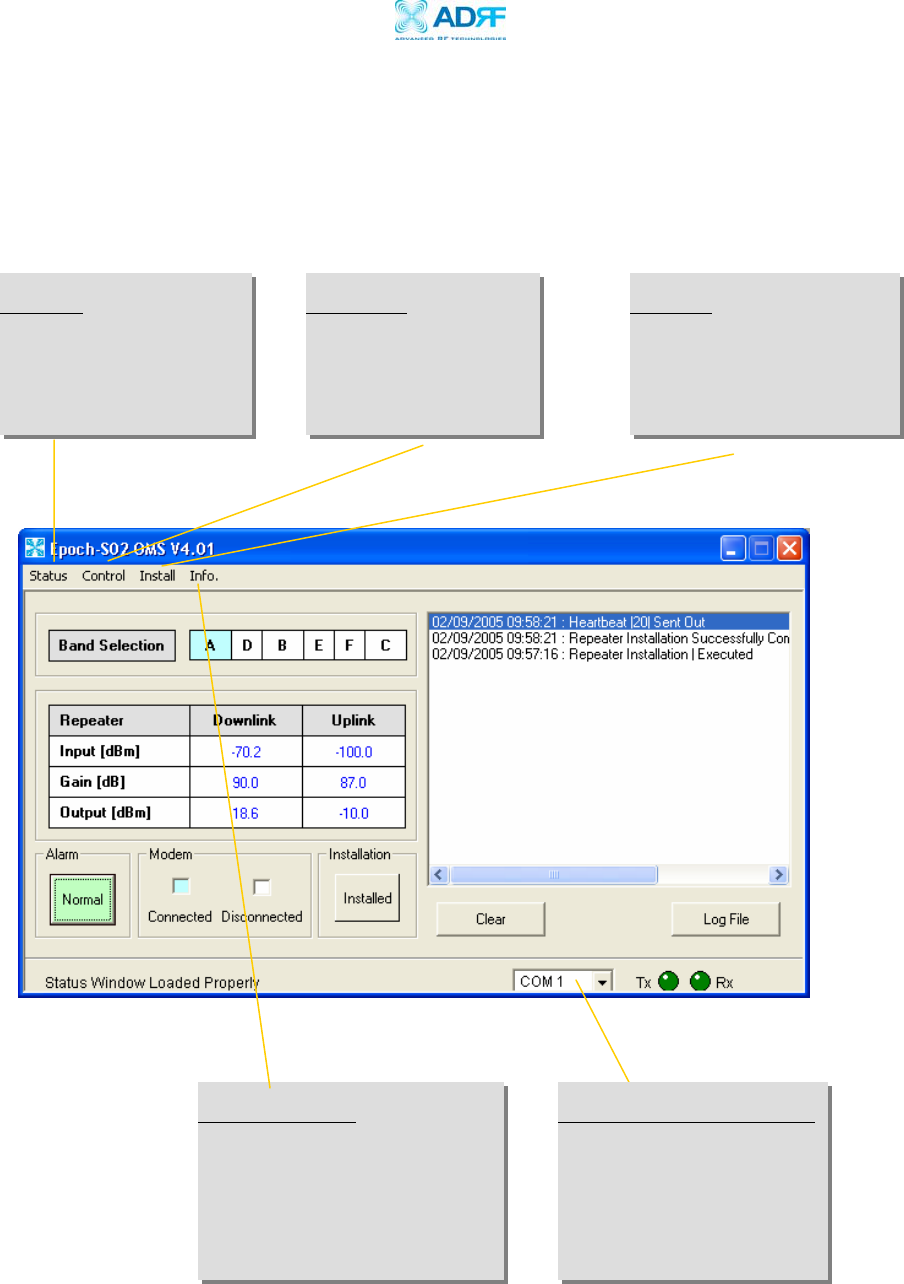904x1284 pixels.
Task: Select the Repeater Installation Successfully log entry
Action: coord(609,638)
